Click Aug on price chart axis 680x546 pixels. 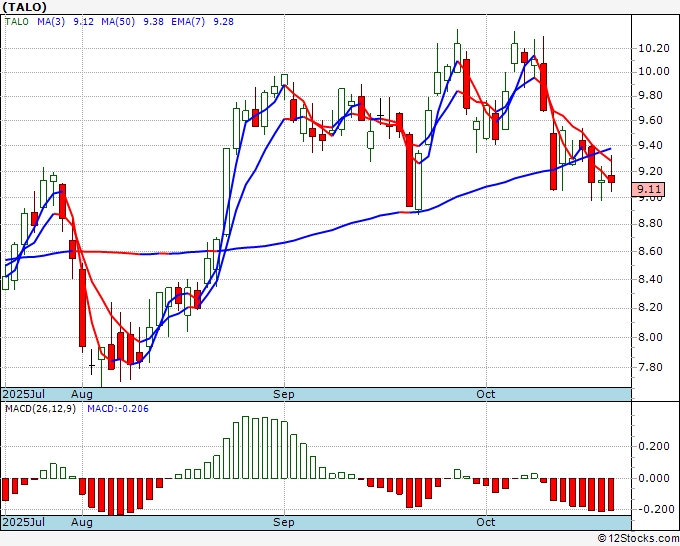point(82,394)
